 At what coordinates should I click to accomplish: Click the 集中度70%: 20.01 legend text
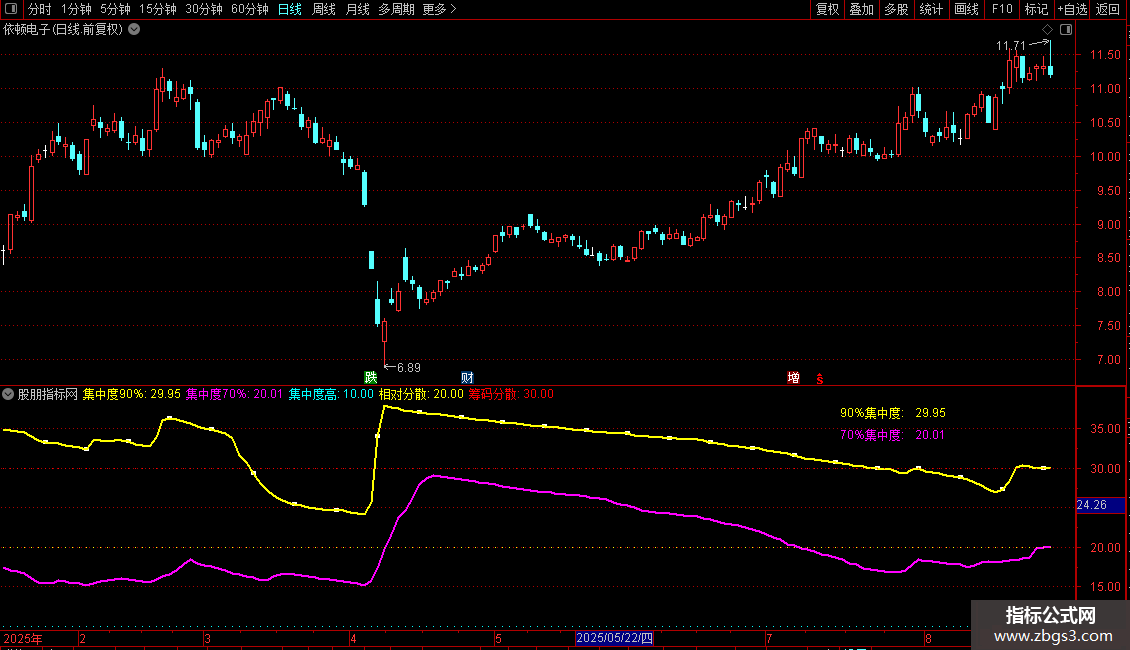coord(234,394)
